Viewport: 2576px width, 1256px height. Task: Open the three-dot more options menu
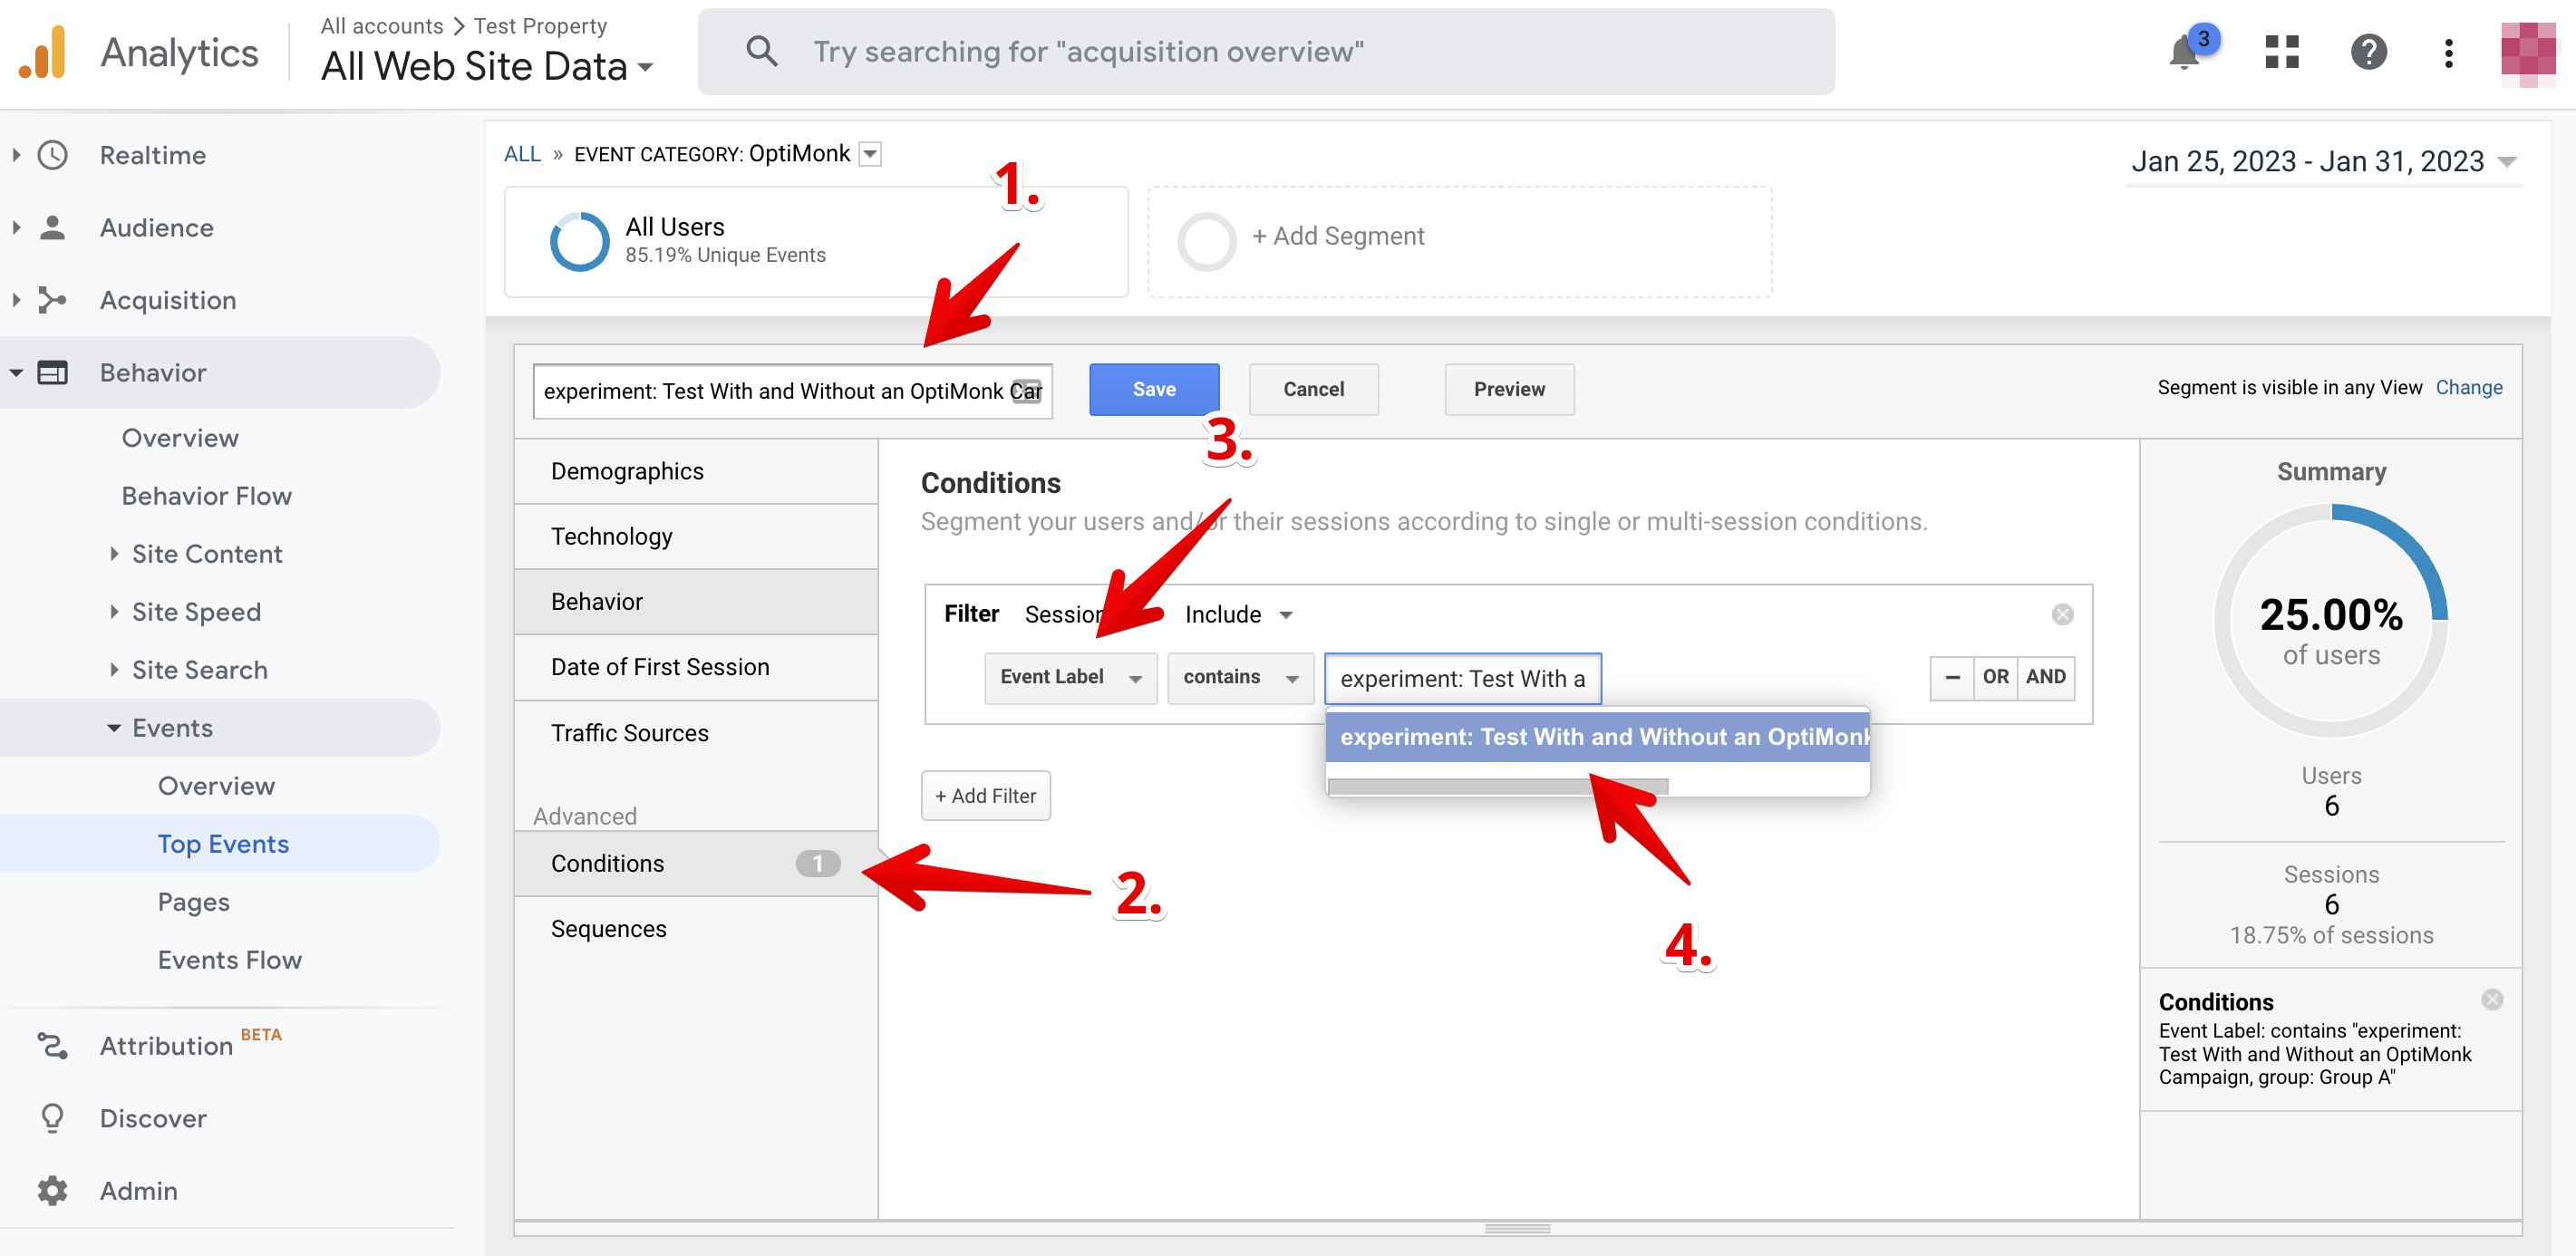point(2448,52)
